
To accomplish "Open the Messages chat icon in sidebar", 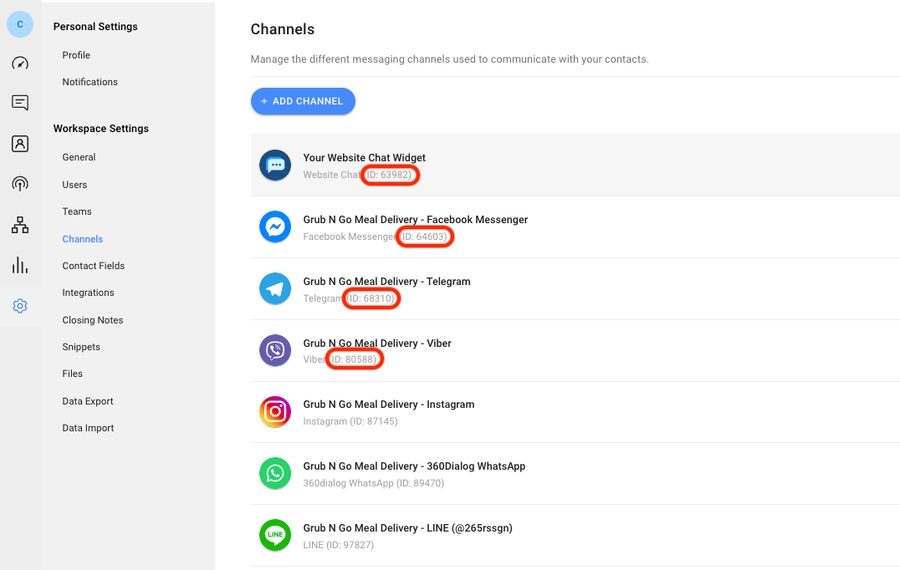I will click(20, 103).
